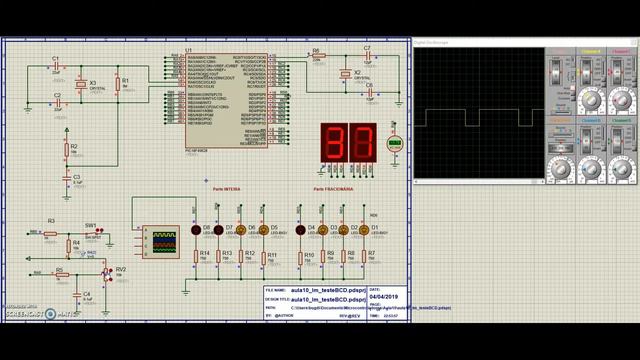
Task: Click capacitor C1 in the schematic
Action: [x=56, y=66]
